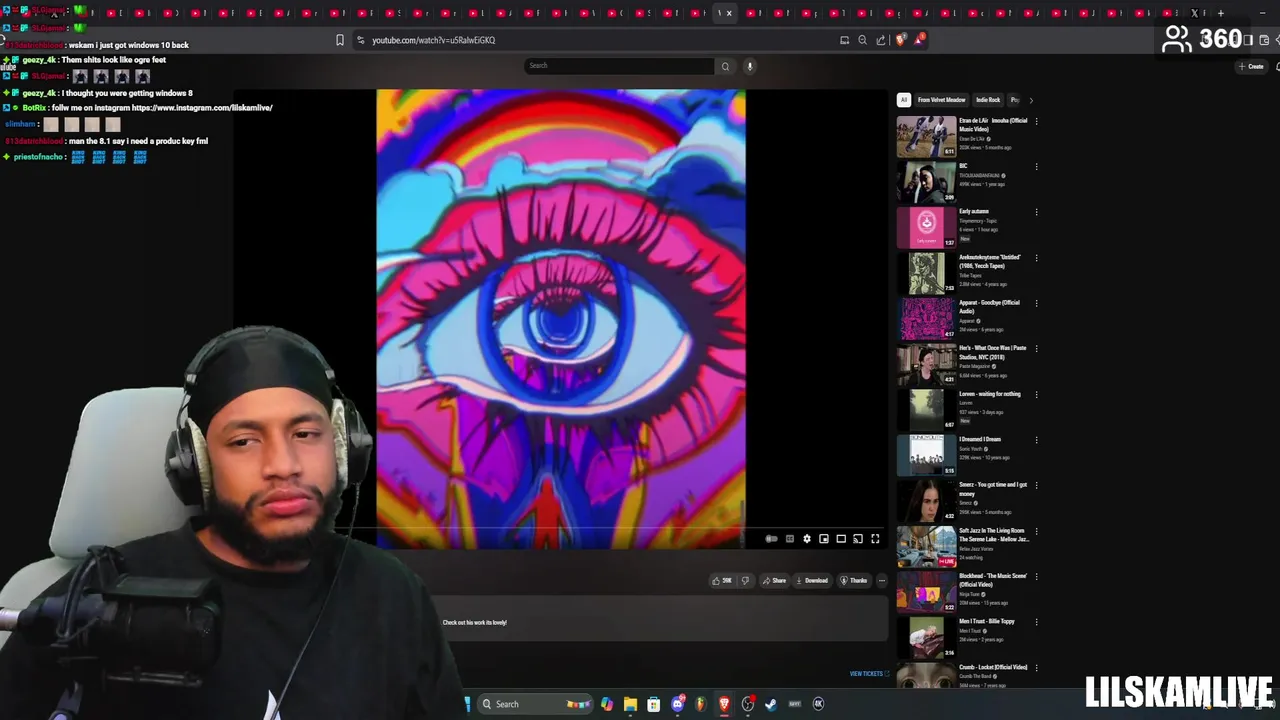
Task: Follow the VIEW TICKETS link
Action: 869,674
